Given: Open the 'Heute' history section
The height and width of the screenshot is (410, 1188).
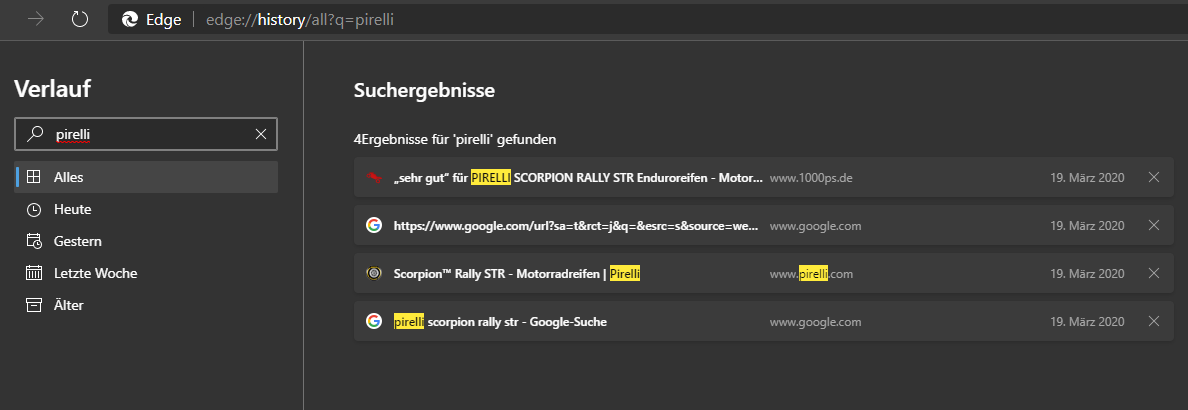Looking at the screenshot, I should pos(72,209).
